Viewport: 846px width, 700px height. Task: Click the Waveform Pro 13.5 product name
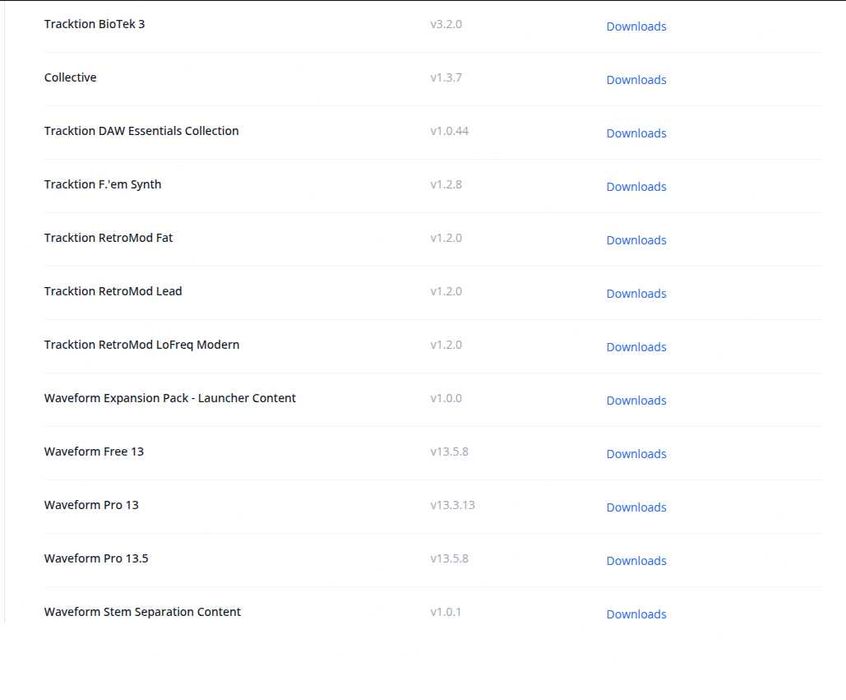pos(96,558)
